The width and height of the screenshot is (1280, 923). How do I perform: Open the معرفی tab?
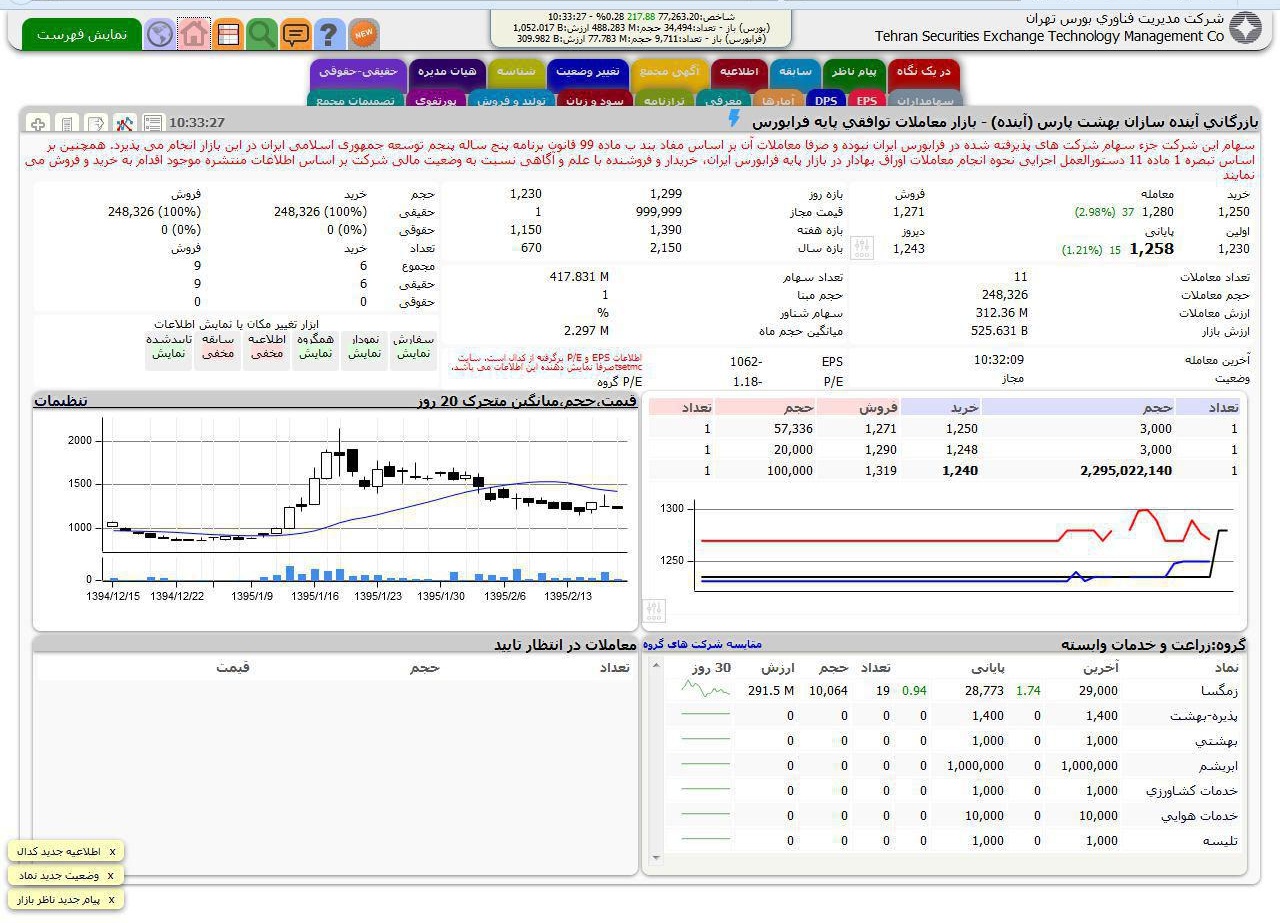[722, 100]
